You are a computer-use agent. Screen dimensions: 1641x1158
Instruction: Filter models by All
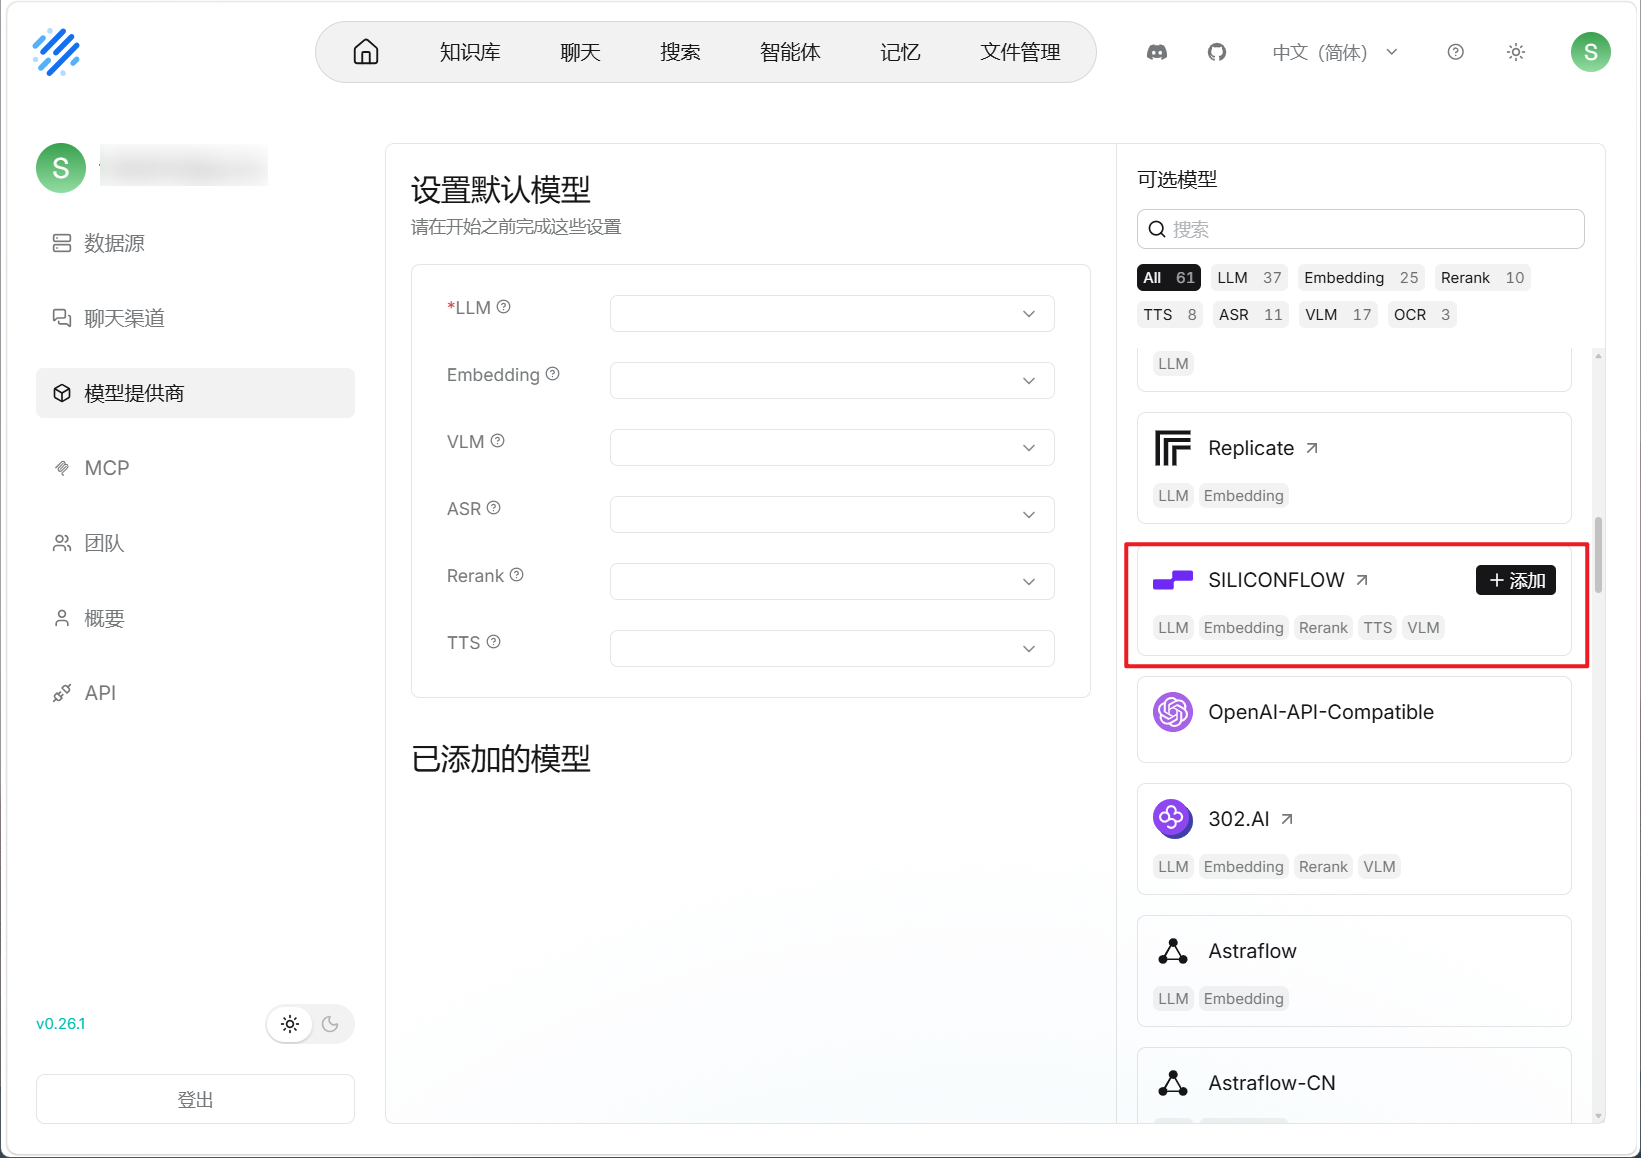pos(1169,278)
